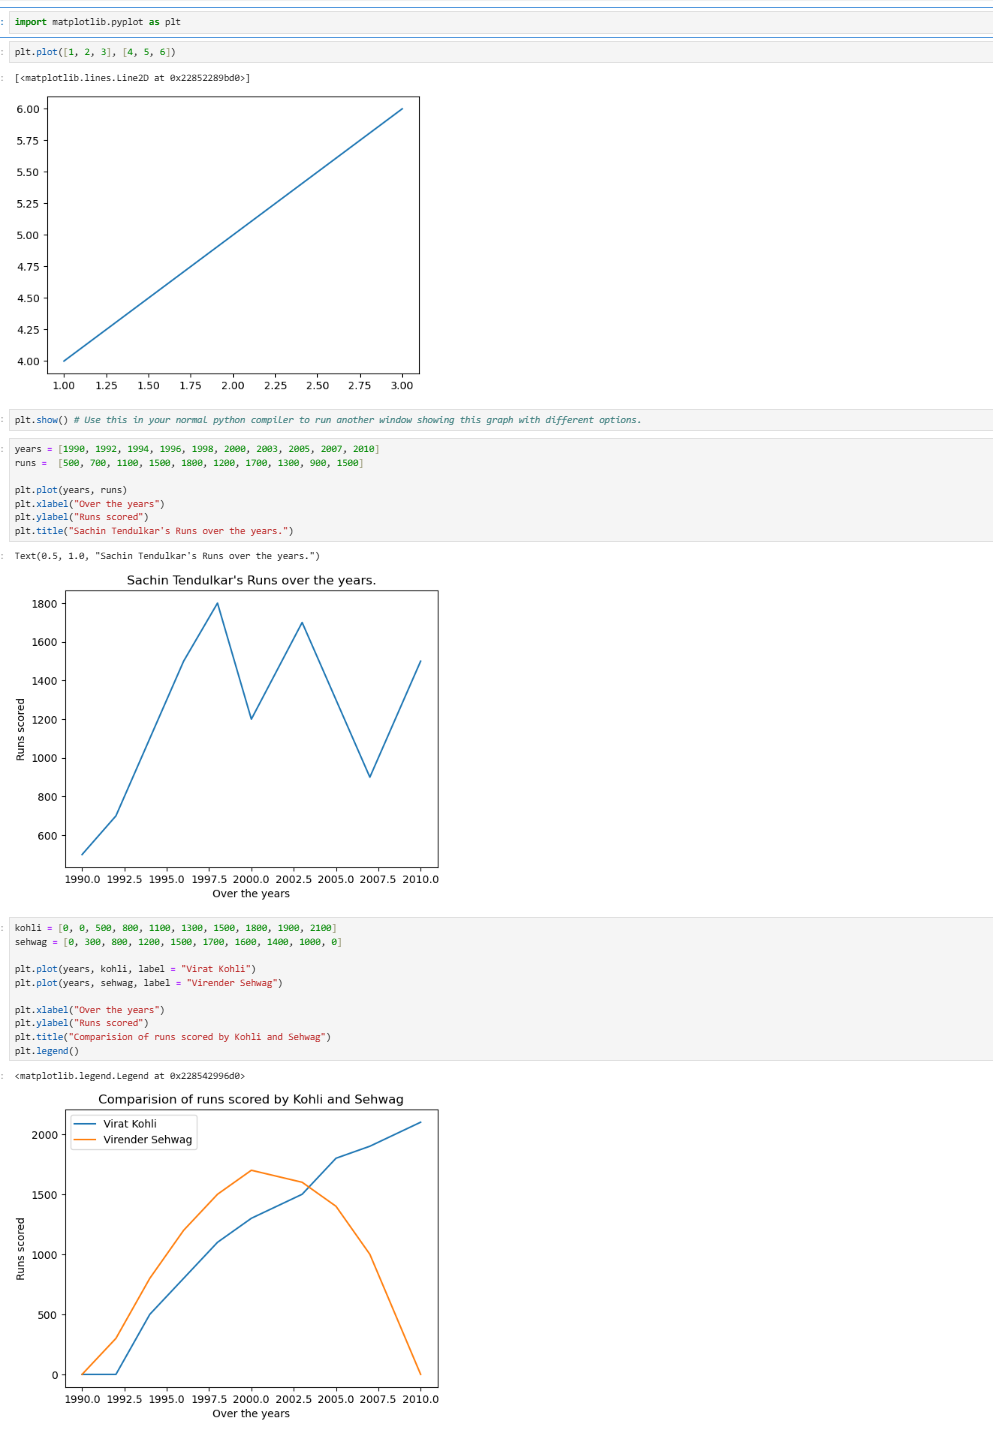Click the orange line swatch in the legend

[x=85, y=1140]
